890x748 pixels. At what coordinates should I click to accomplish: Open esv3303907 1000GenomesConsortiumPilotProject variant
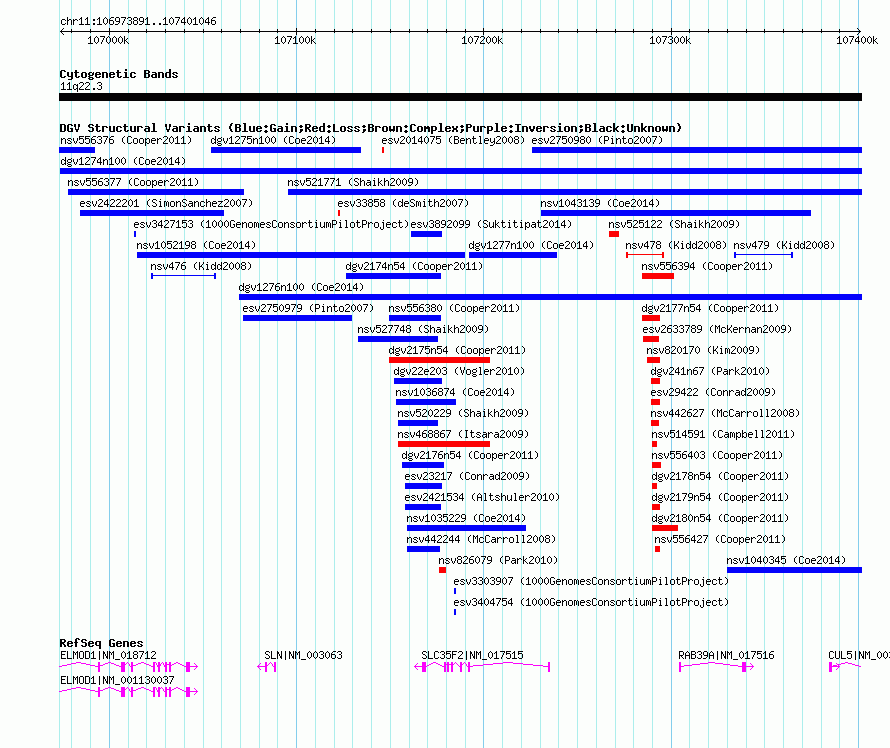(591, 581)
